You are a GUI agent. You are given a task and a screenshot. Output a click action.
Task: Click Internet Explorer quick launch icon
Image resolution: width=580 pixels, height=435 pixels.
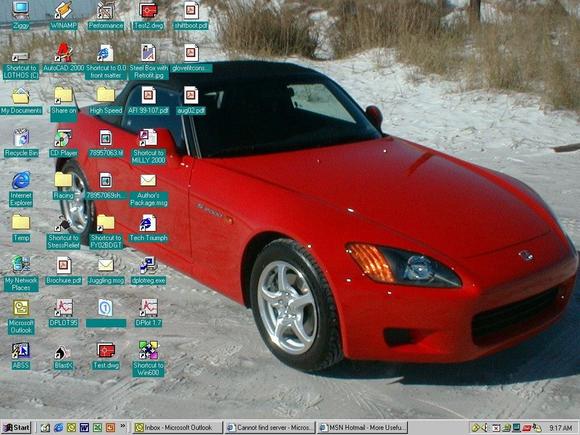pos(58,428)
